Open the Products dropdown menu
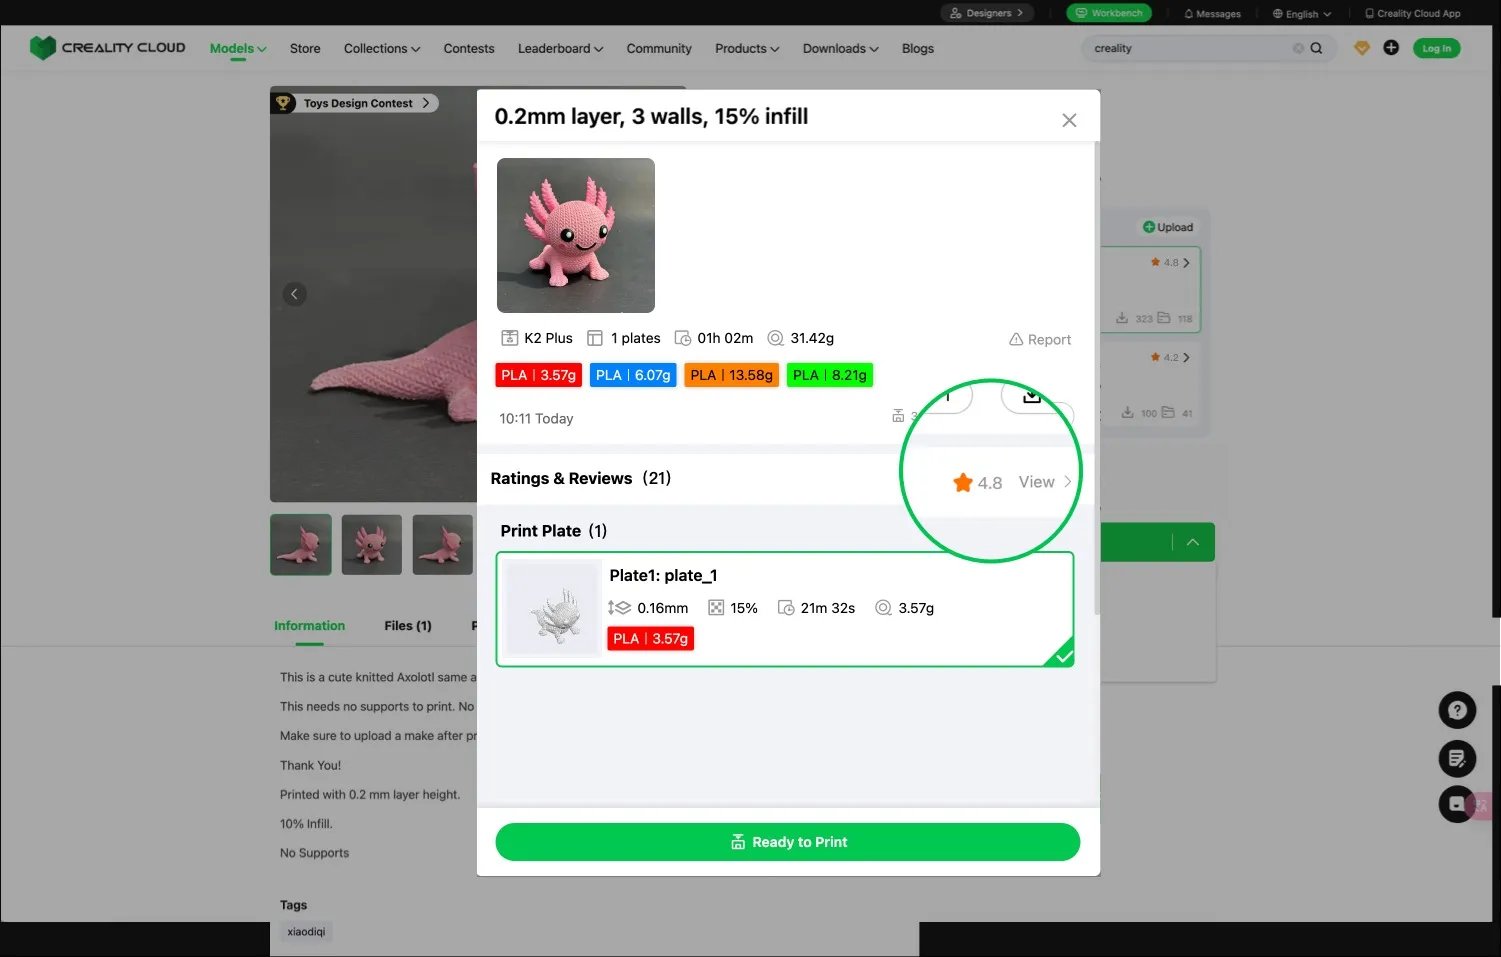Viewport: 1501px width, 957px height. click(x=746, y=49)
